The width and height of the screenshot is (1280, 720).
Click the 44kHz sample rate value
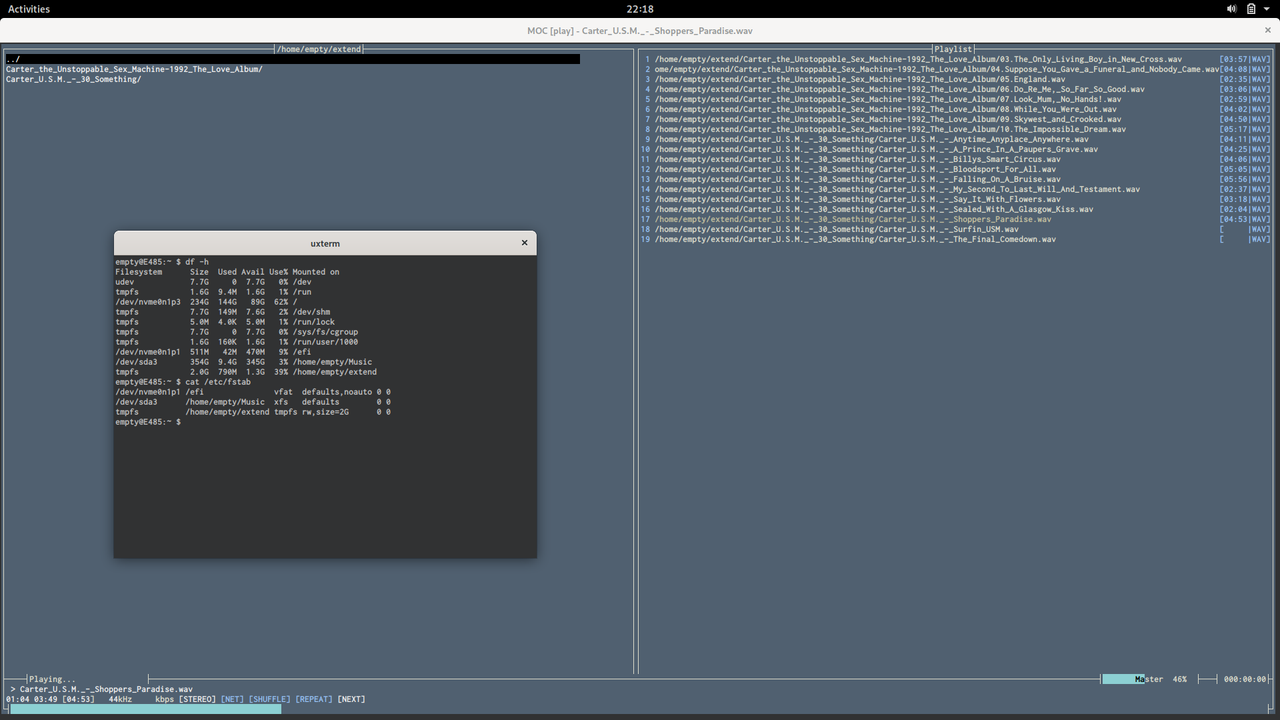120,699
